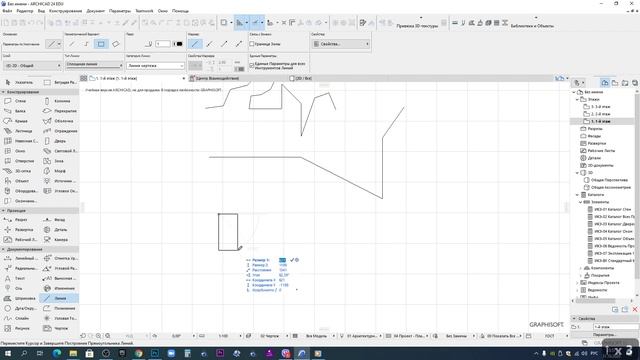Screen dimensions: 640x360
Task: Open Документ menu
Action: [x=96, y=11]
